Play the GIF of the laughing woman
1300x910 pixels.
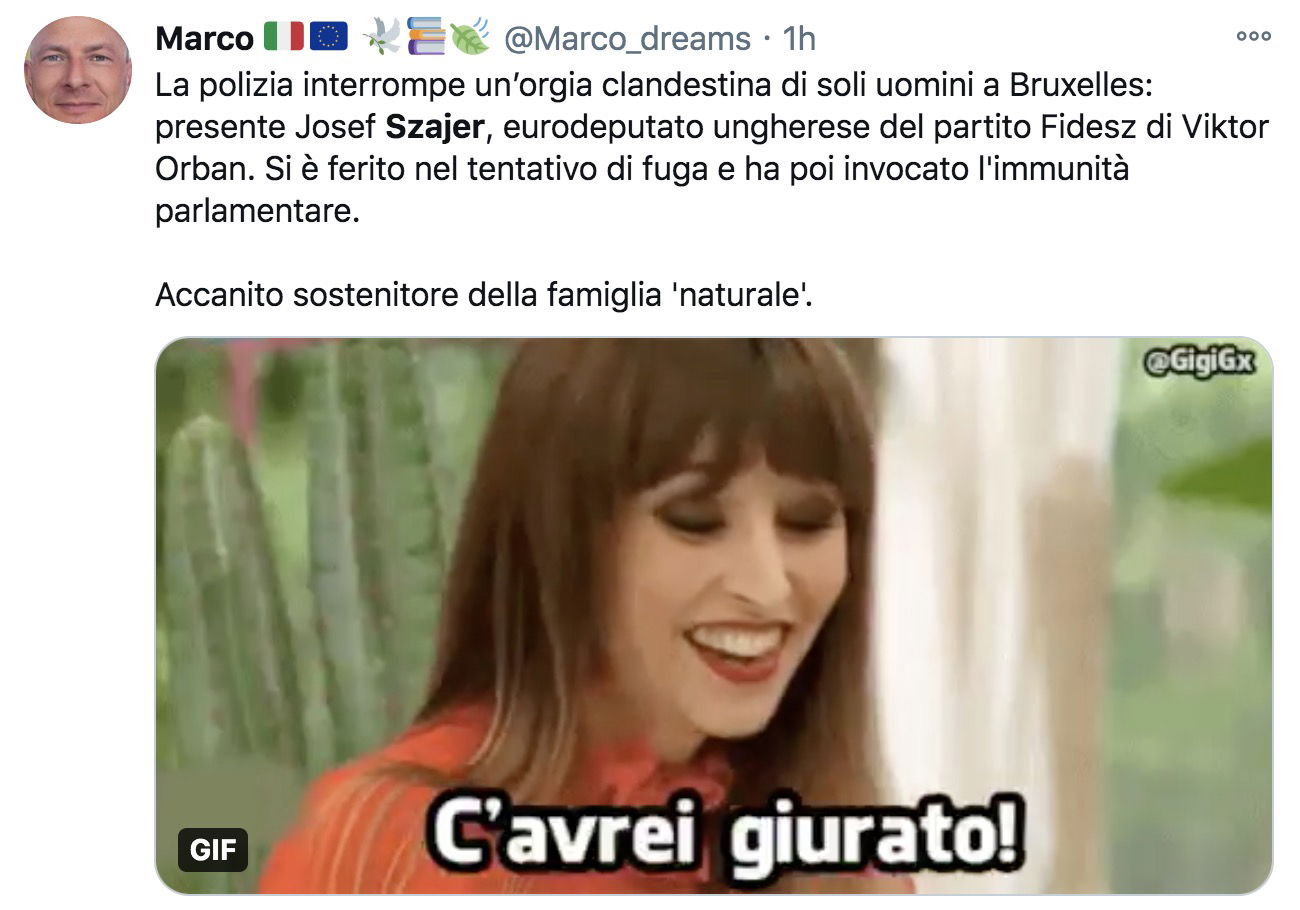[x=714, y=615]
